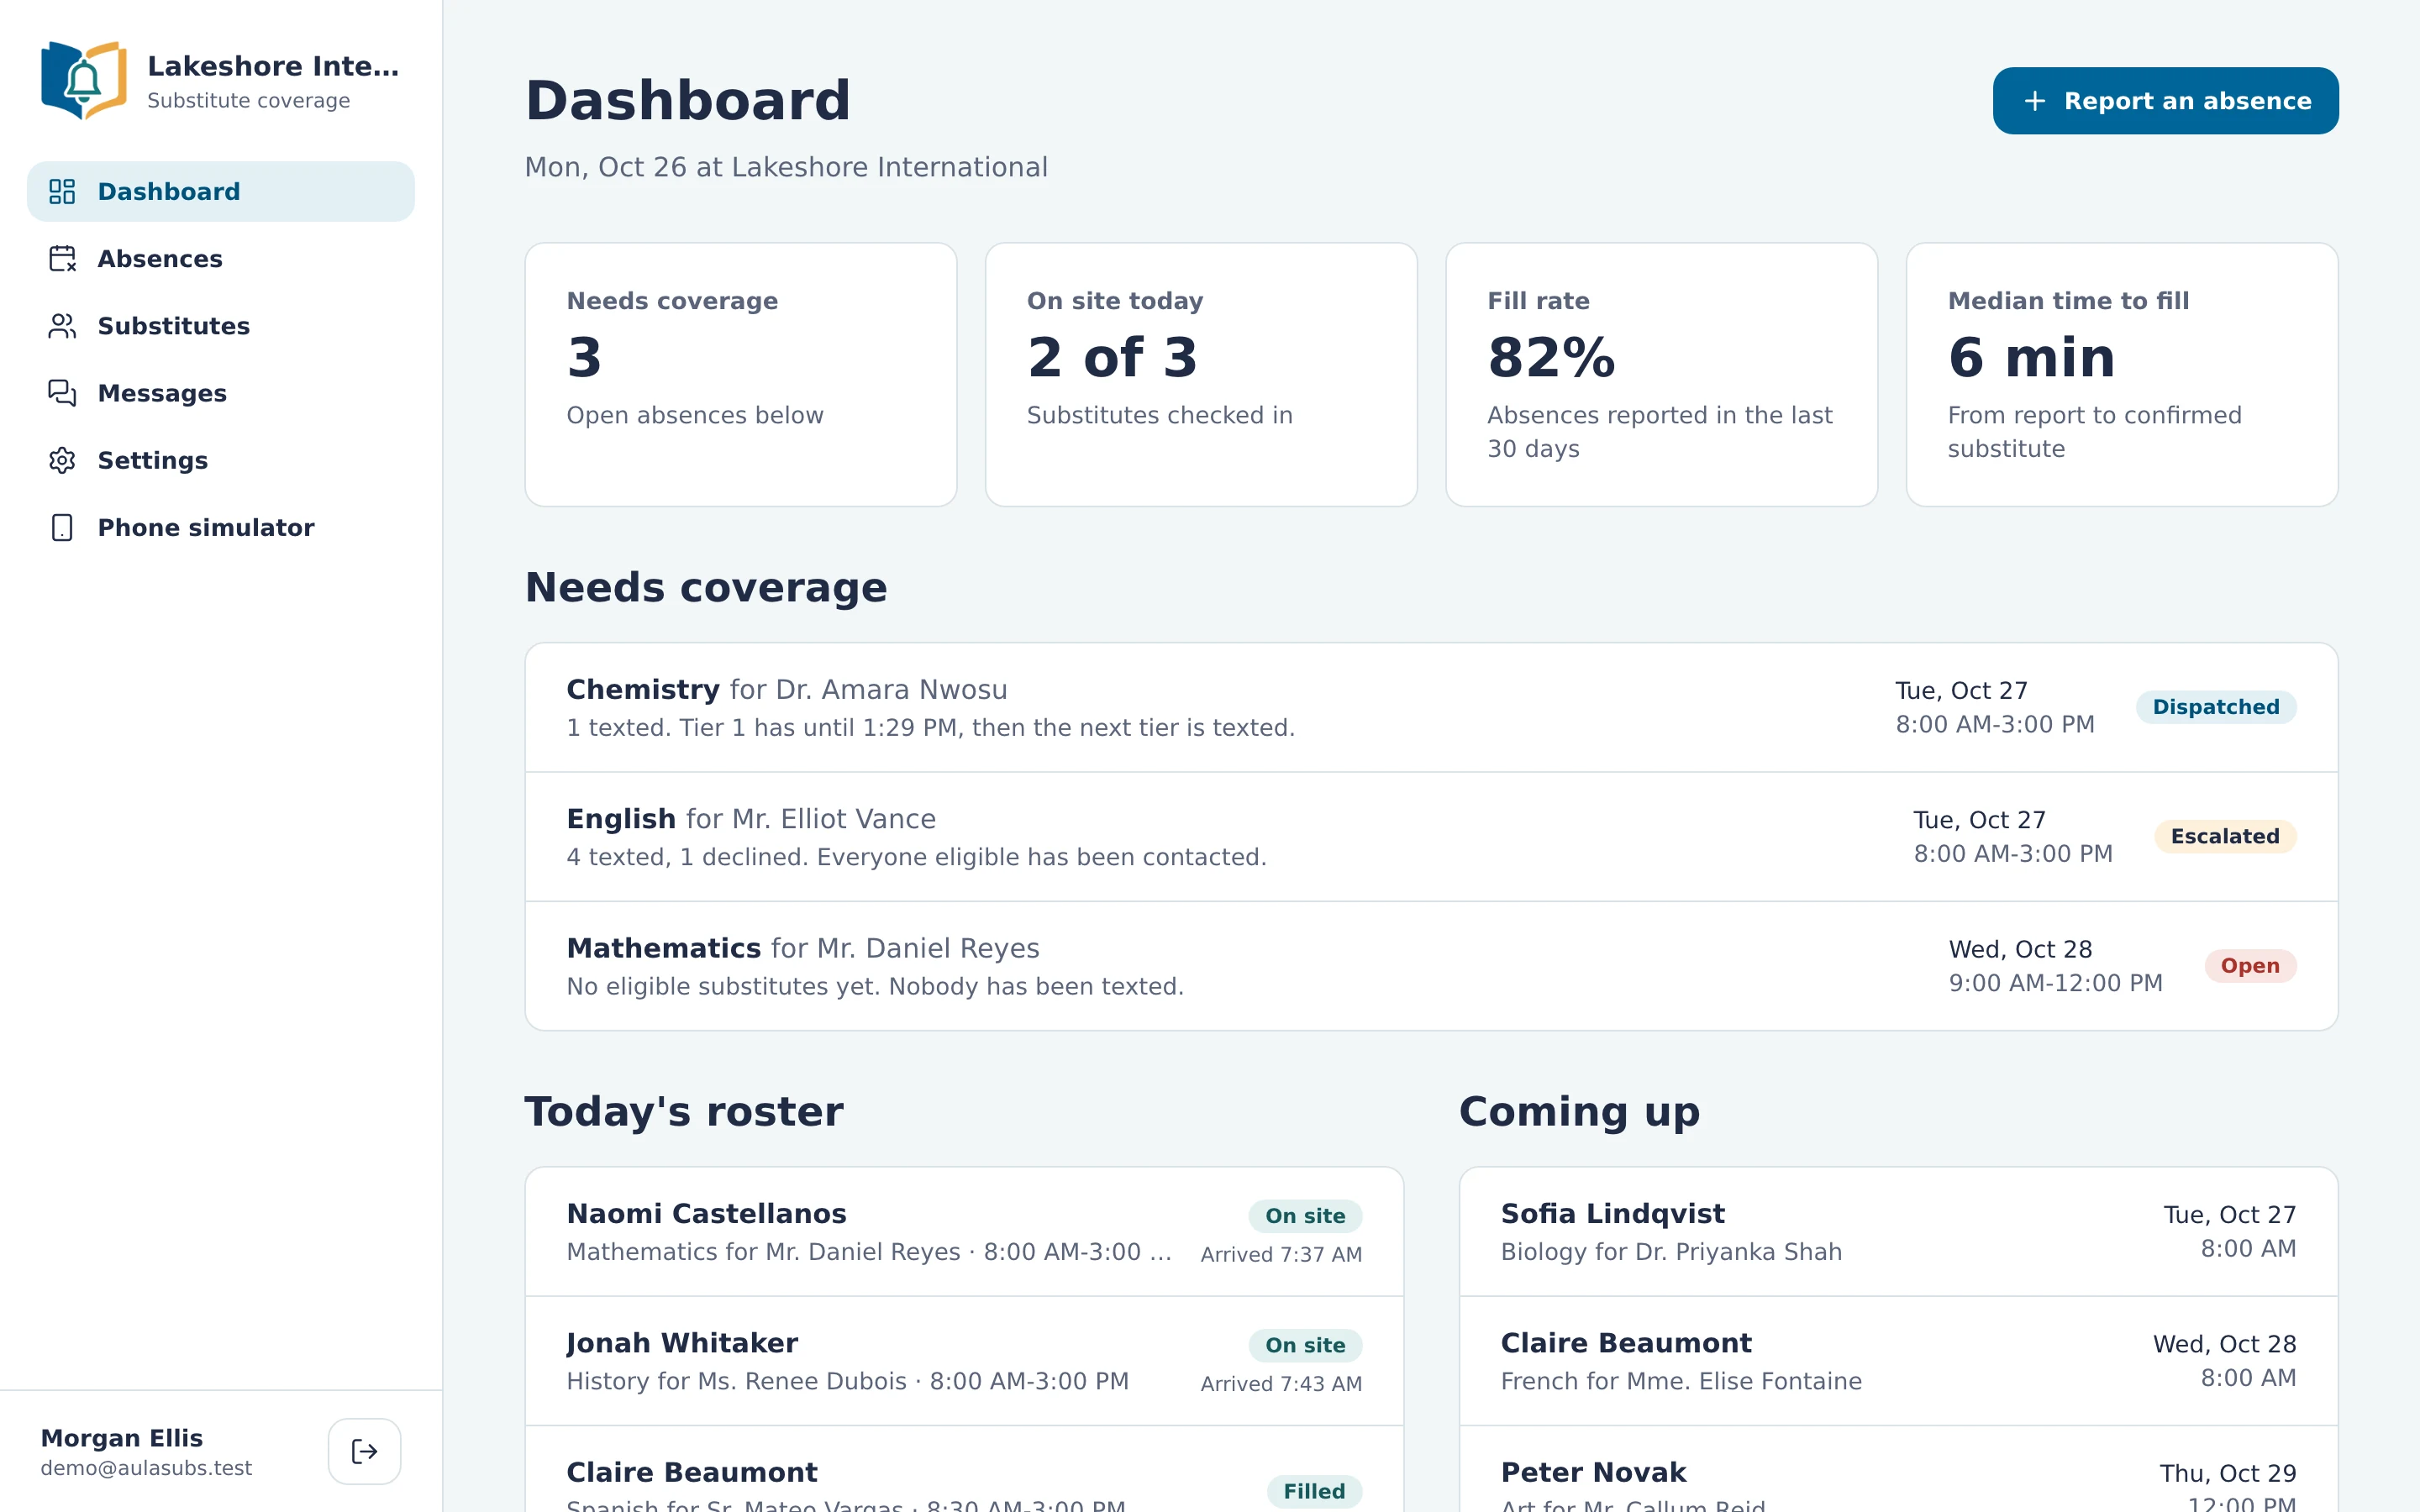Open Peter Novak upcoming assignment
Viewport: 2420px width, 1512px height.
point(1898,1470)
